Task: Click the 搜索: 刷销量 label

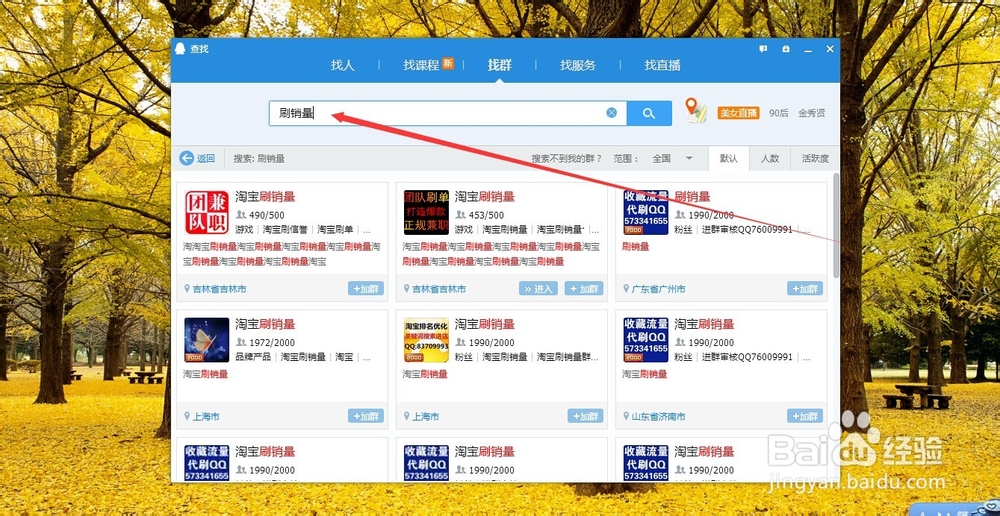Action: (x=259, y=159)
